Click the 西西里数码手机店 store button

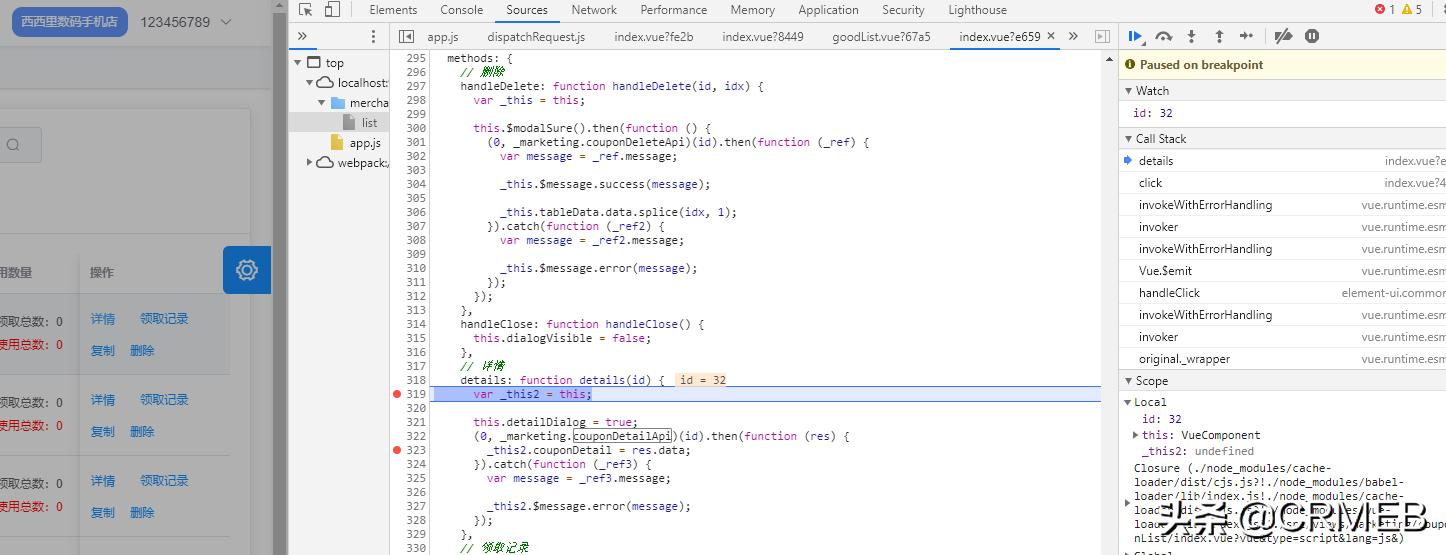[x=70, y=22]
